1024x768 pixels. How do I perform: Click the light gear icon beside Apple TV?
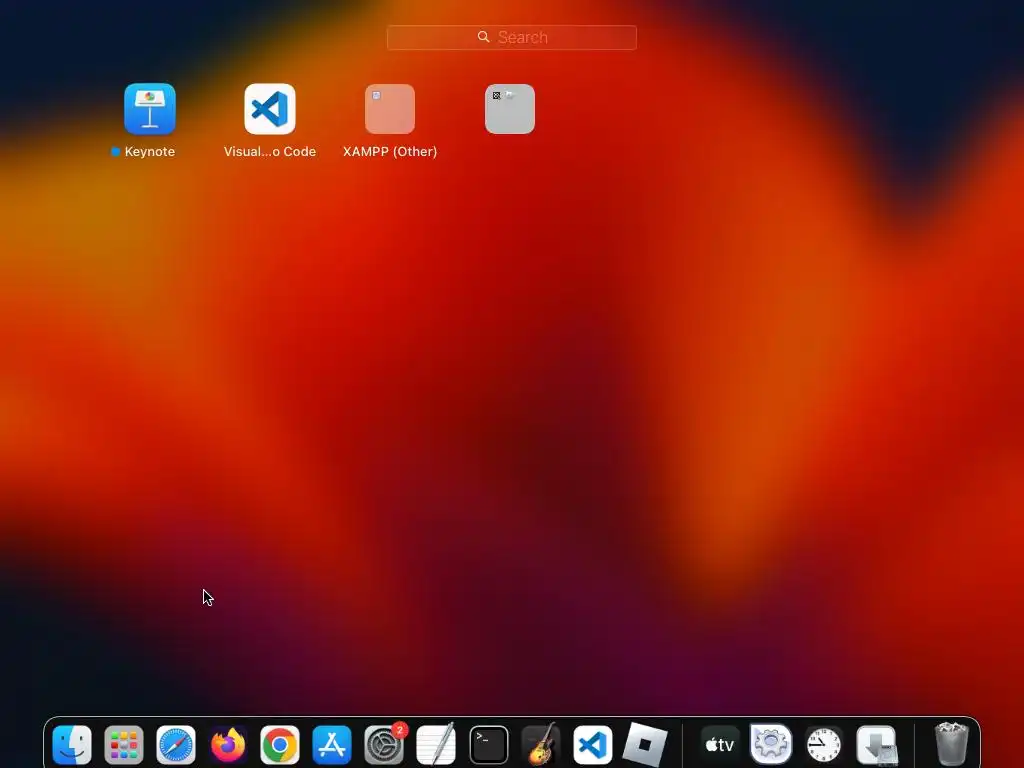771,744
